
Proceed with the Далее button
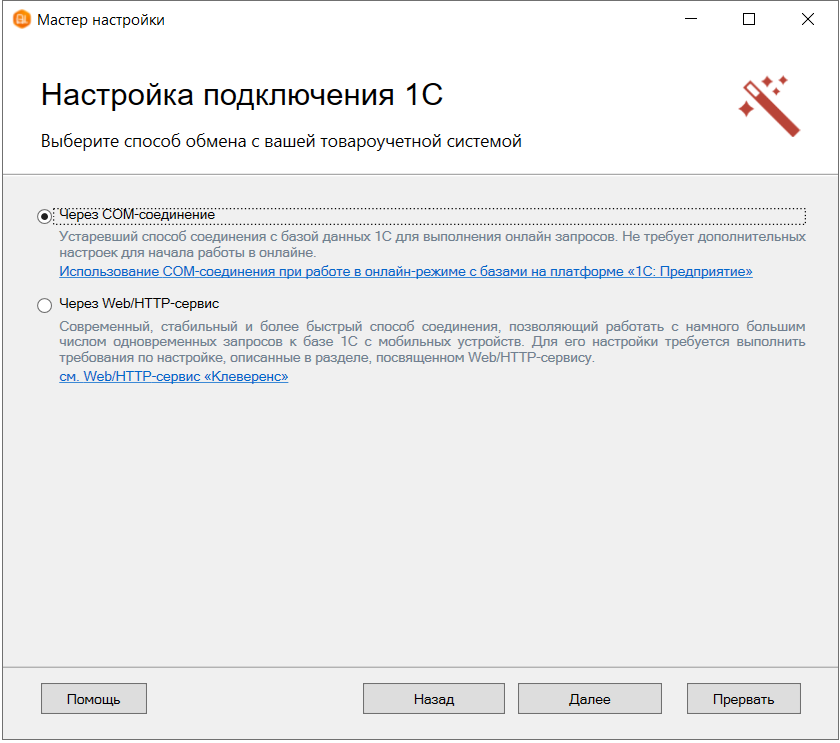click(590, 699)
